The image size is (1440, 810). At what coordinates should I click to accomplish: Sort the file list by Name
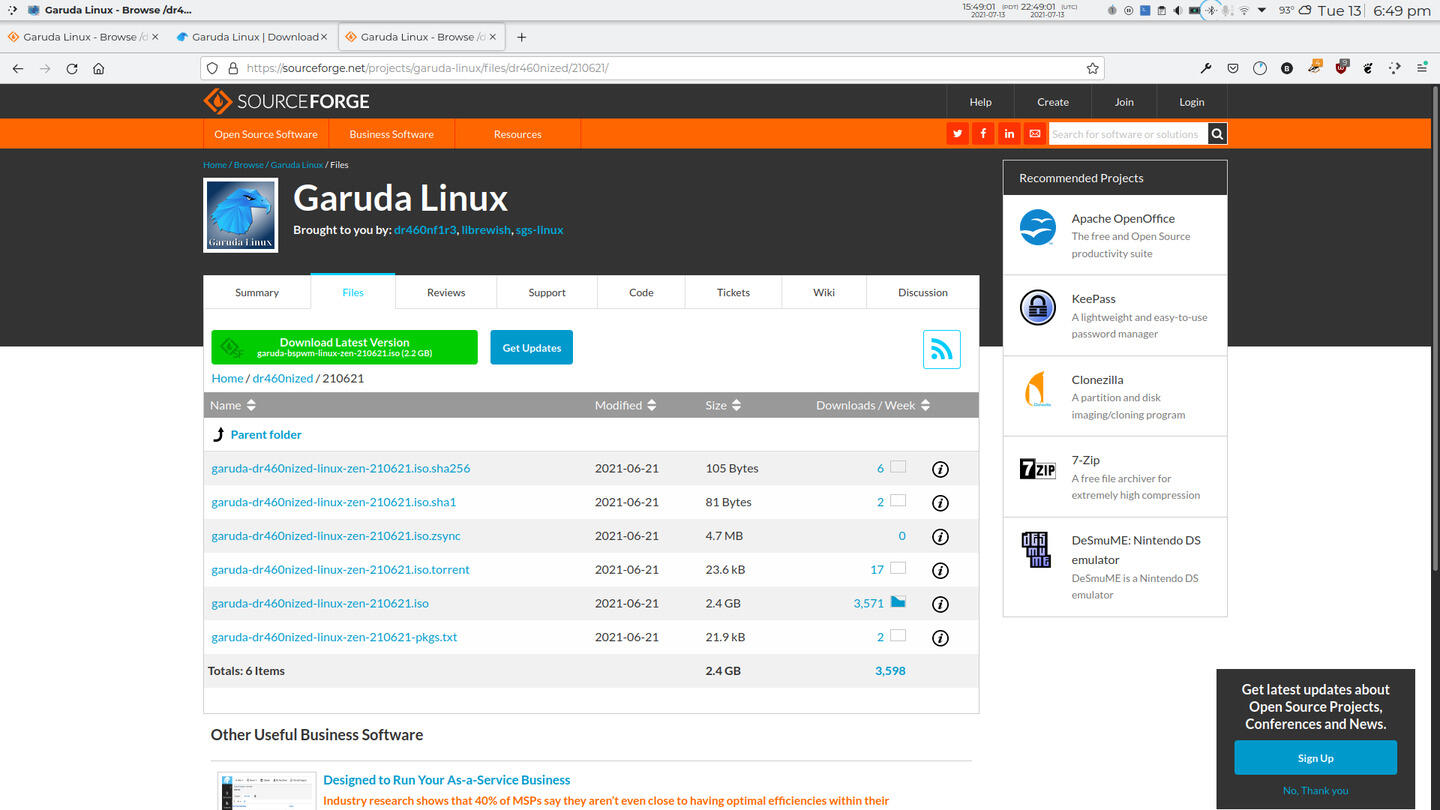tap(233, 405)
